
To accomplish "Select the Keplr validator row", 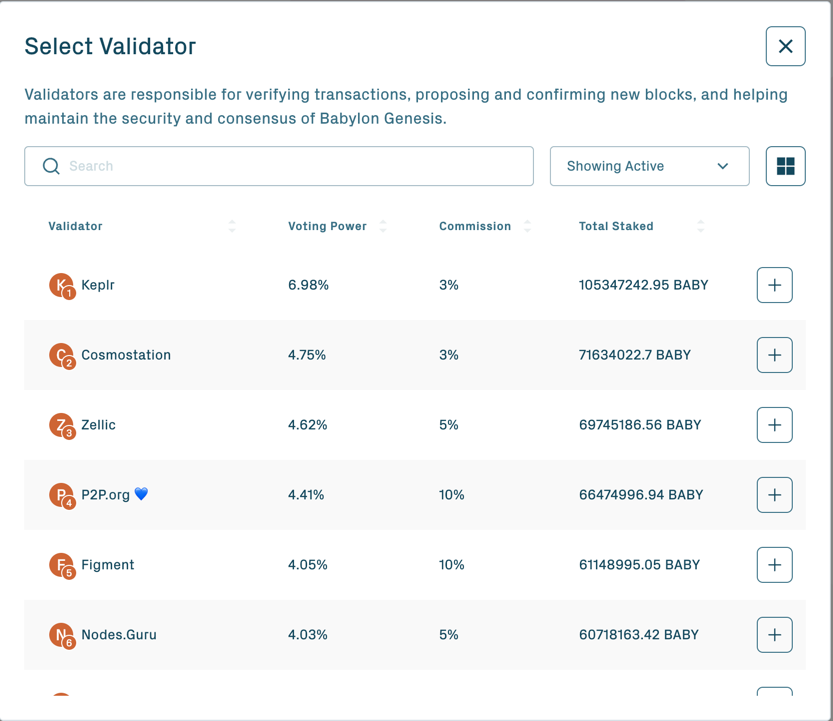I will coord(400,285).
